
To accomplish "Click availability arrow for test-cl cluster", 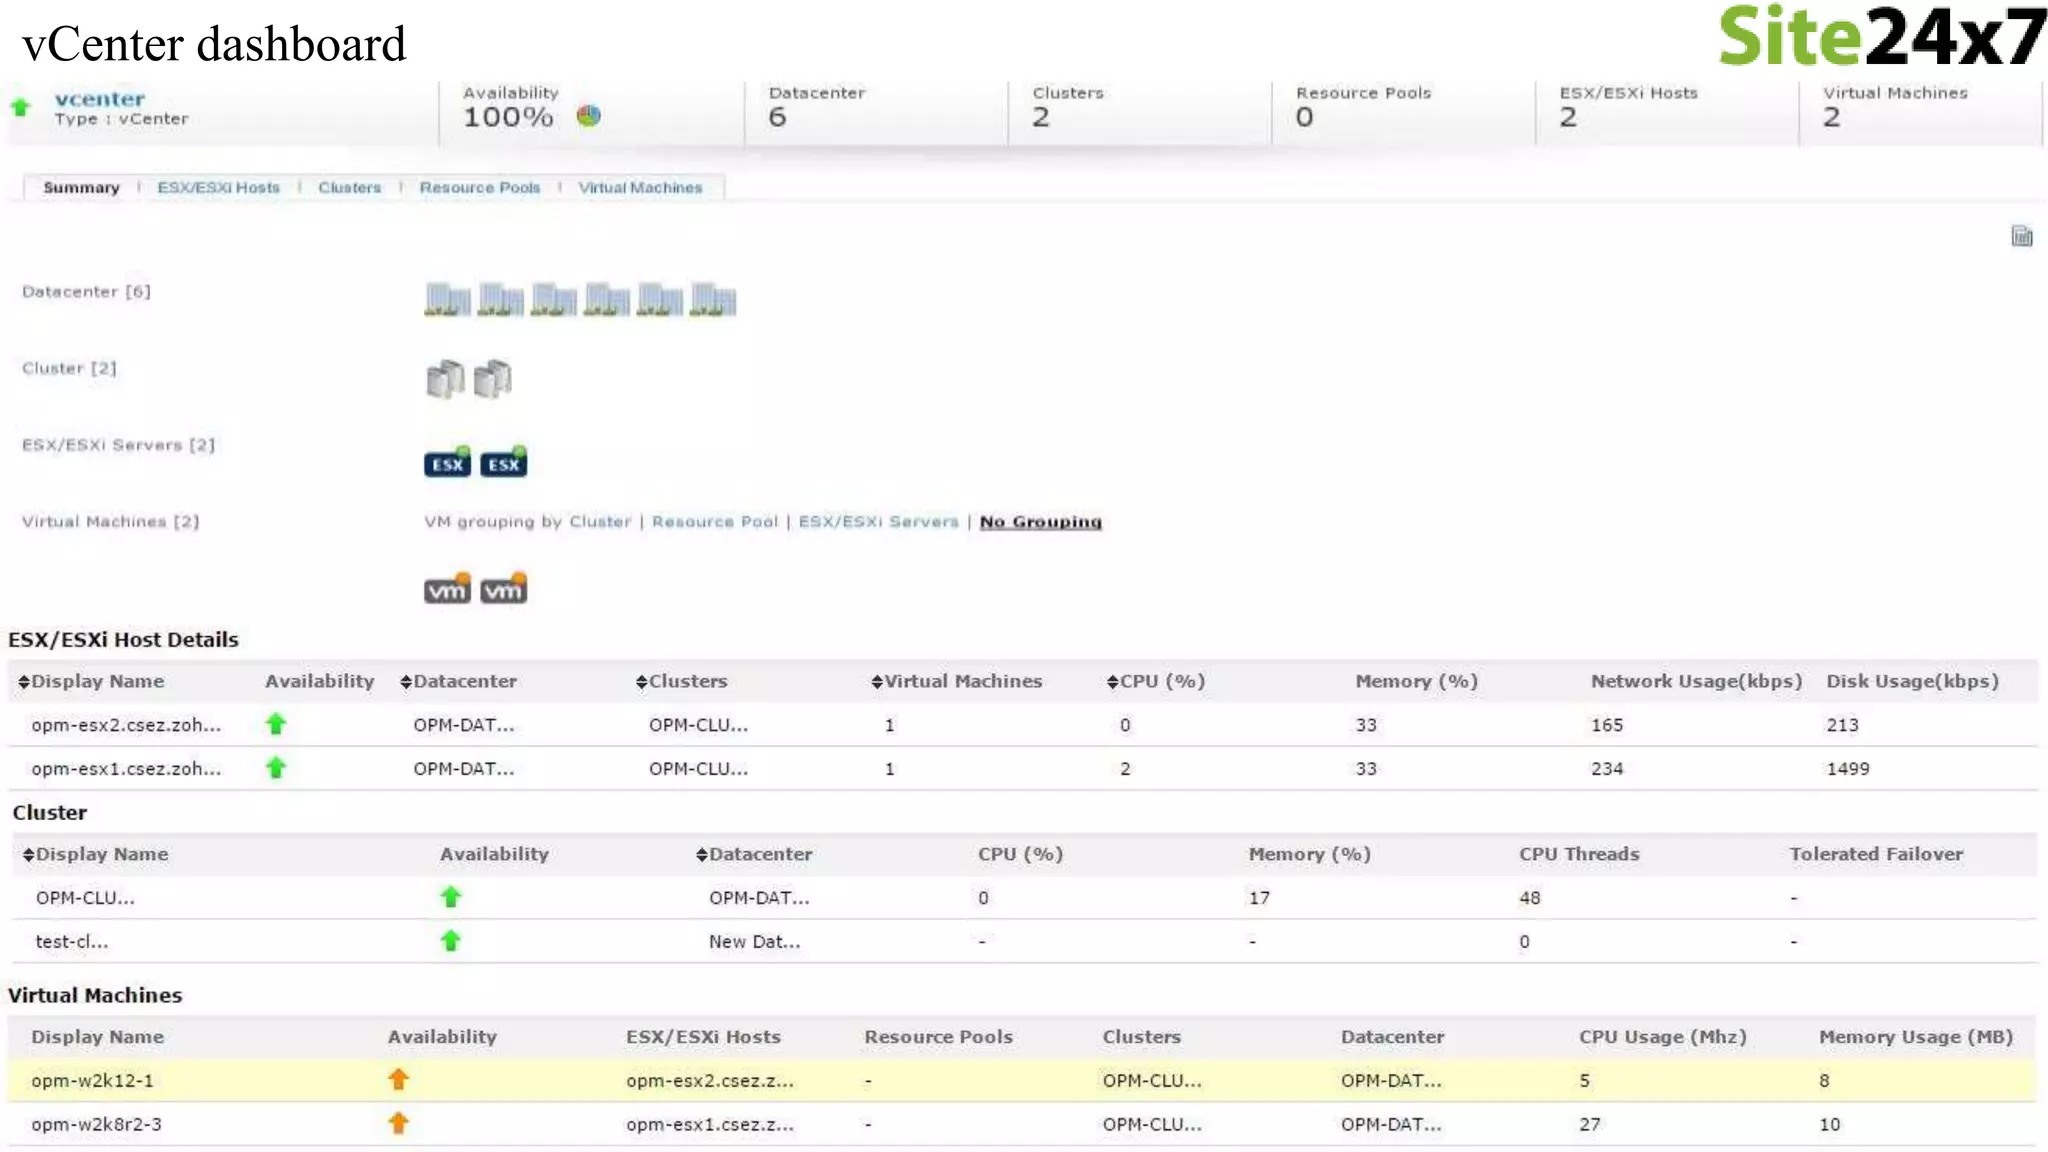I will (x=451, y=941).
